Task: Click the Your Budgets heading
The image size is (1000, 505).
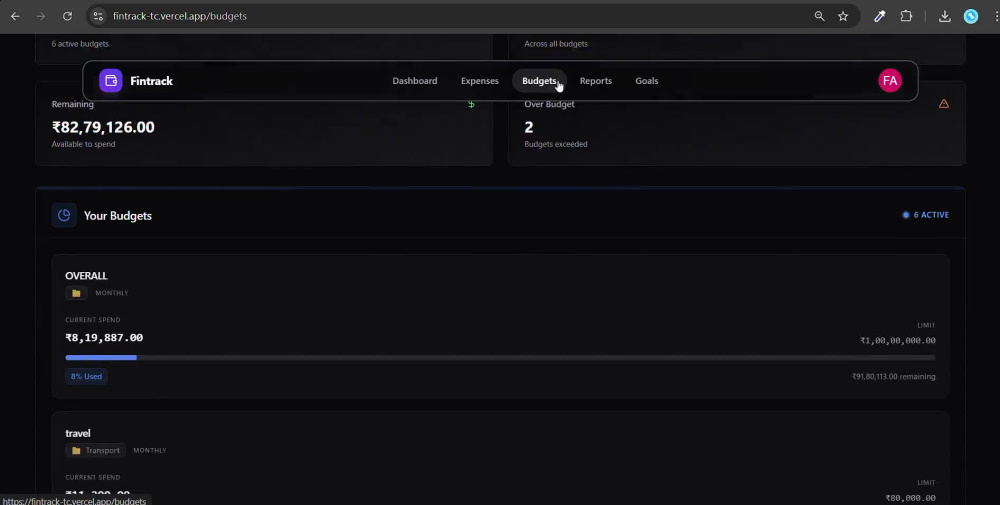Action: [118, 216]
